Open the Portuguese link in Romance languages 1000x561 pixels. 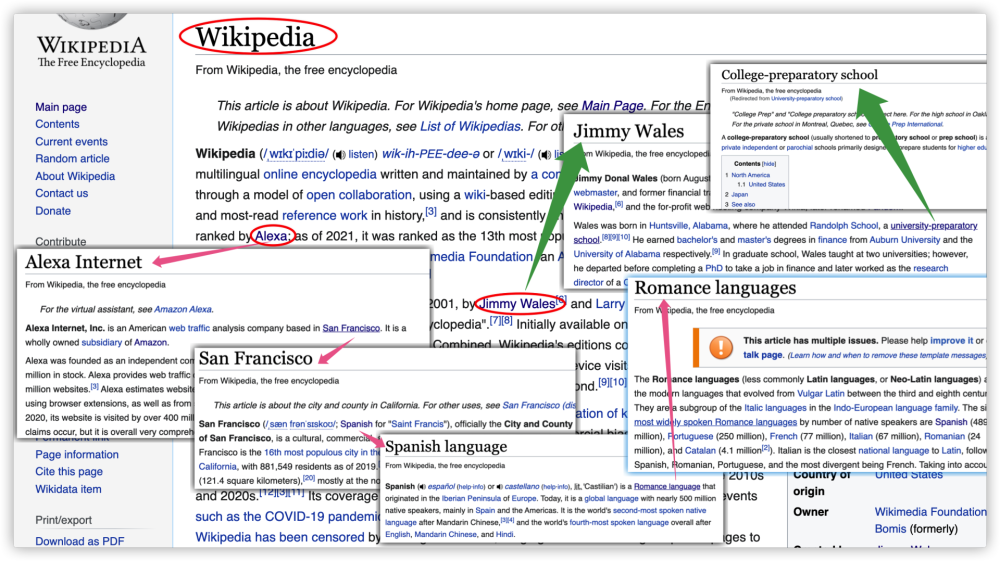click(691, 437)
